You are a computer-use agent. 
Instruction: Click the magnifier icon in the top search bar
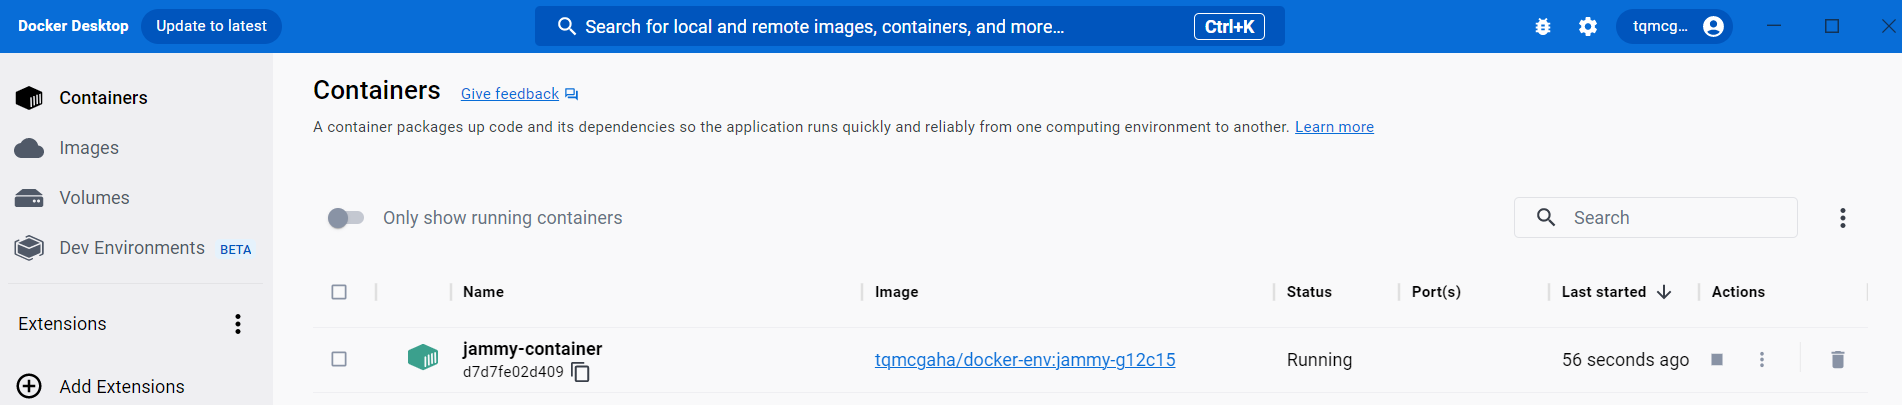click(x=566, y=26)
